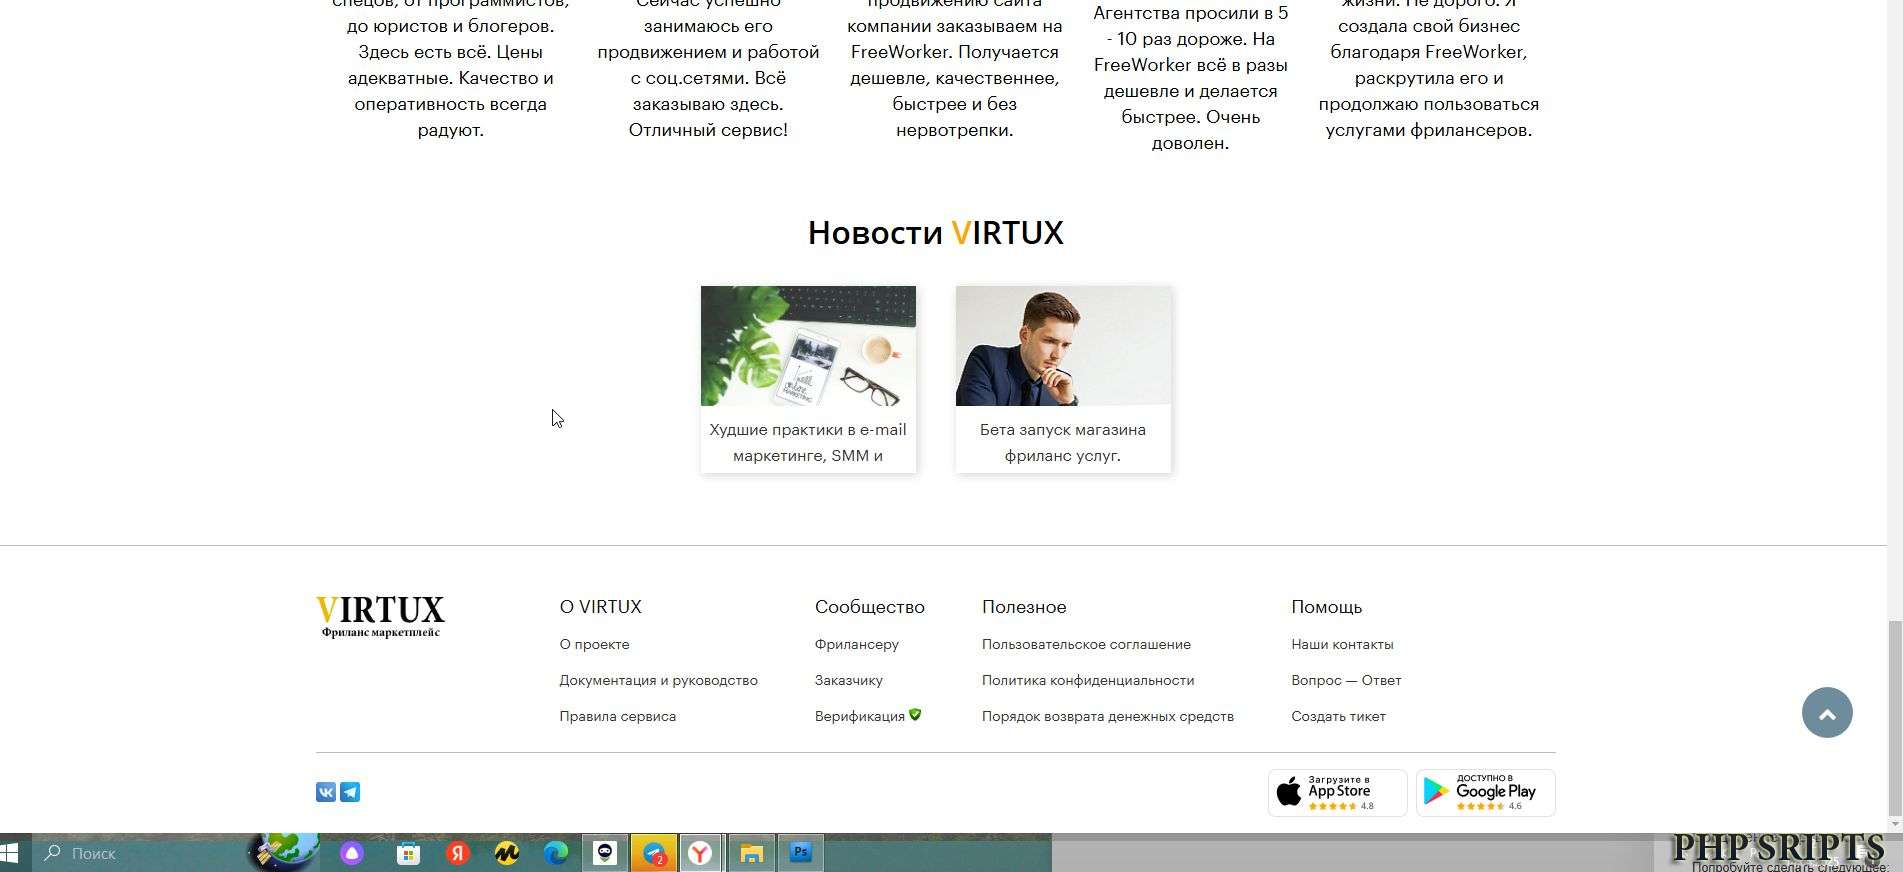Open the VK social icon in footer

click(x=326, y=792)
